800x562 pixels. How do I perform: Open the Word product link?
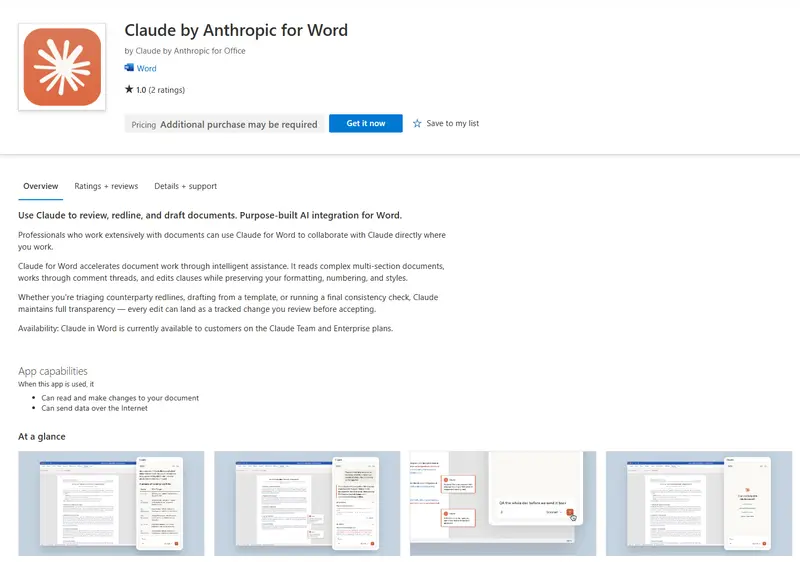(146, 68)
